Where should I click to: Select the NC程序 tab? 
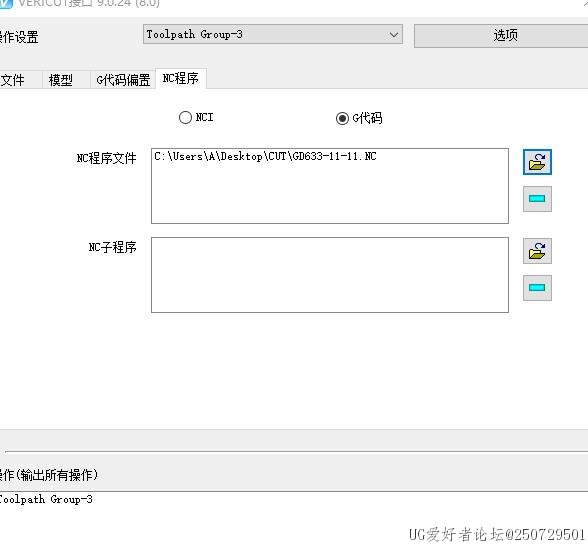[181, 78]
